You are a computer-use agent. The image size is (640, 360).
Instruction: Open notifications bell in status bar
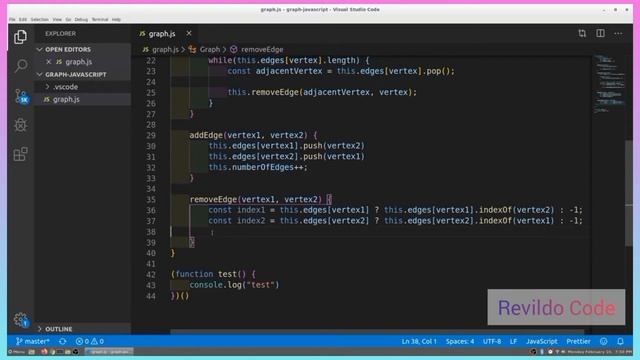point(620,341)
